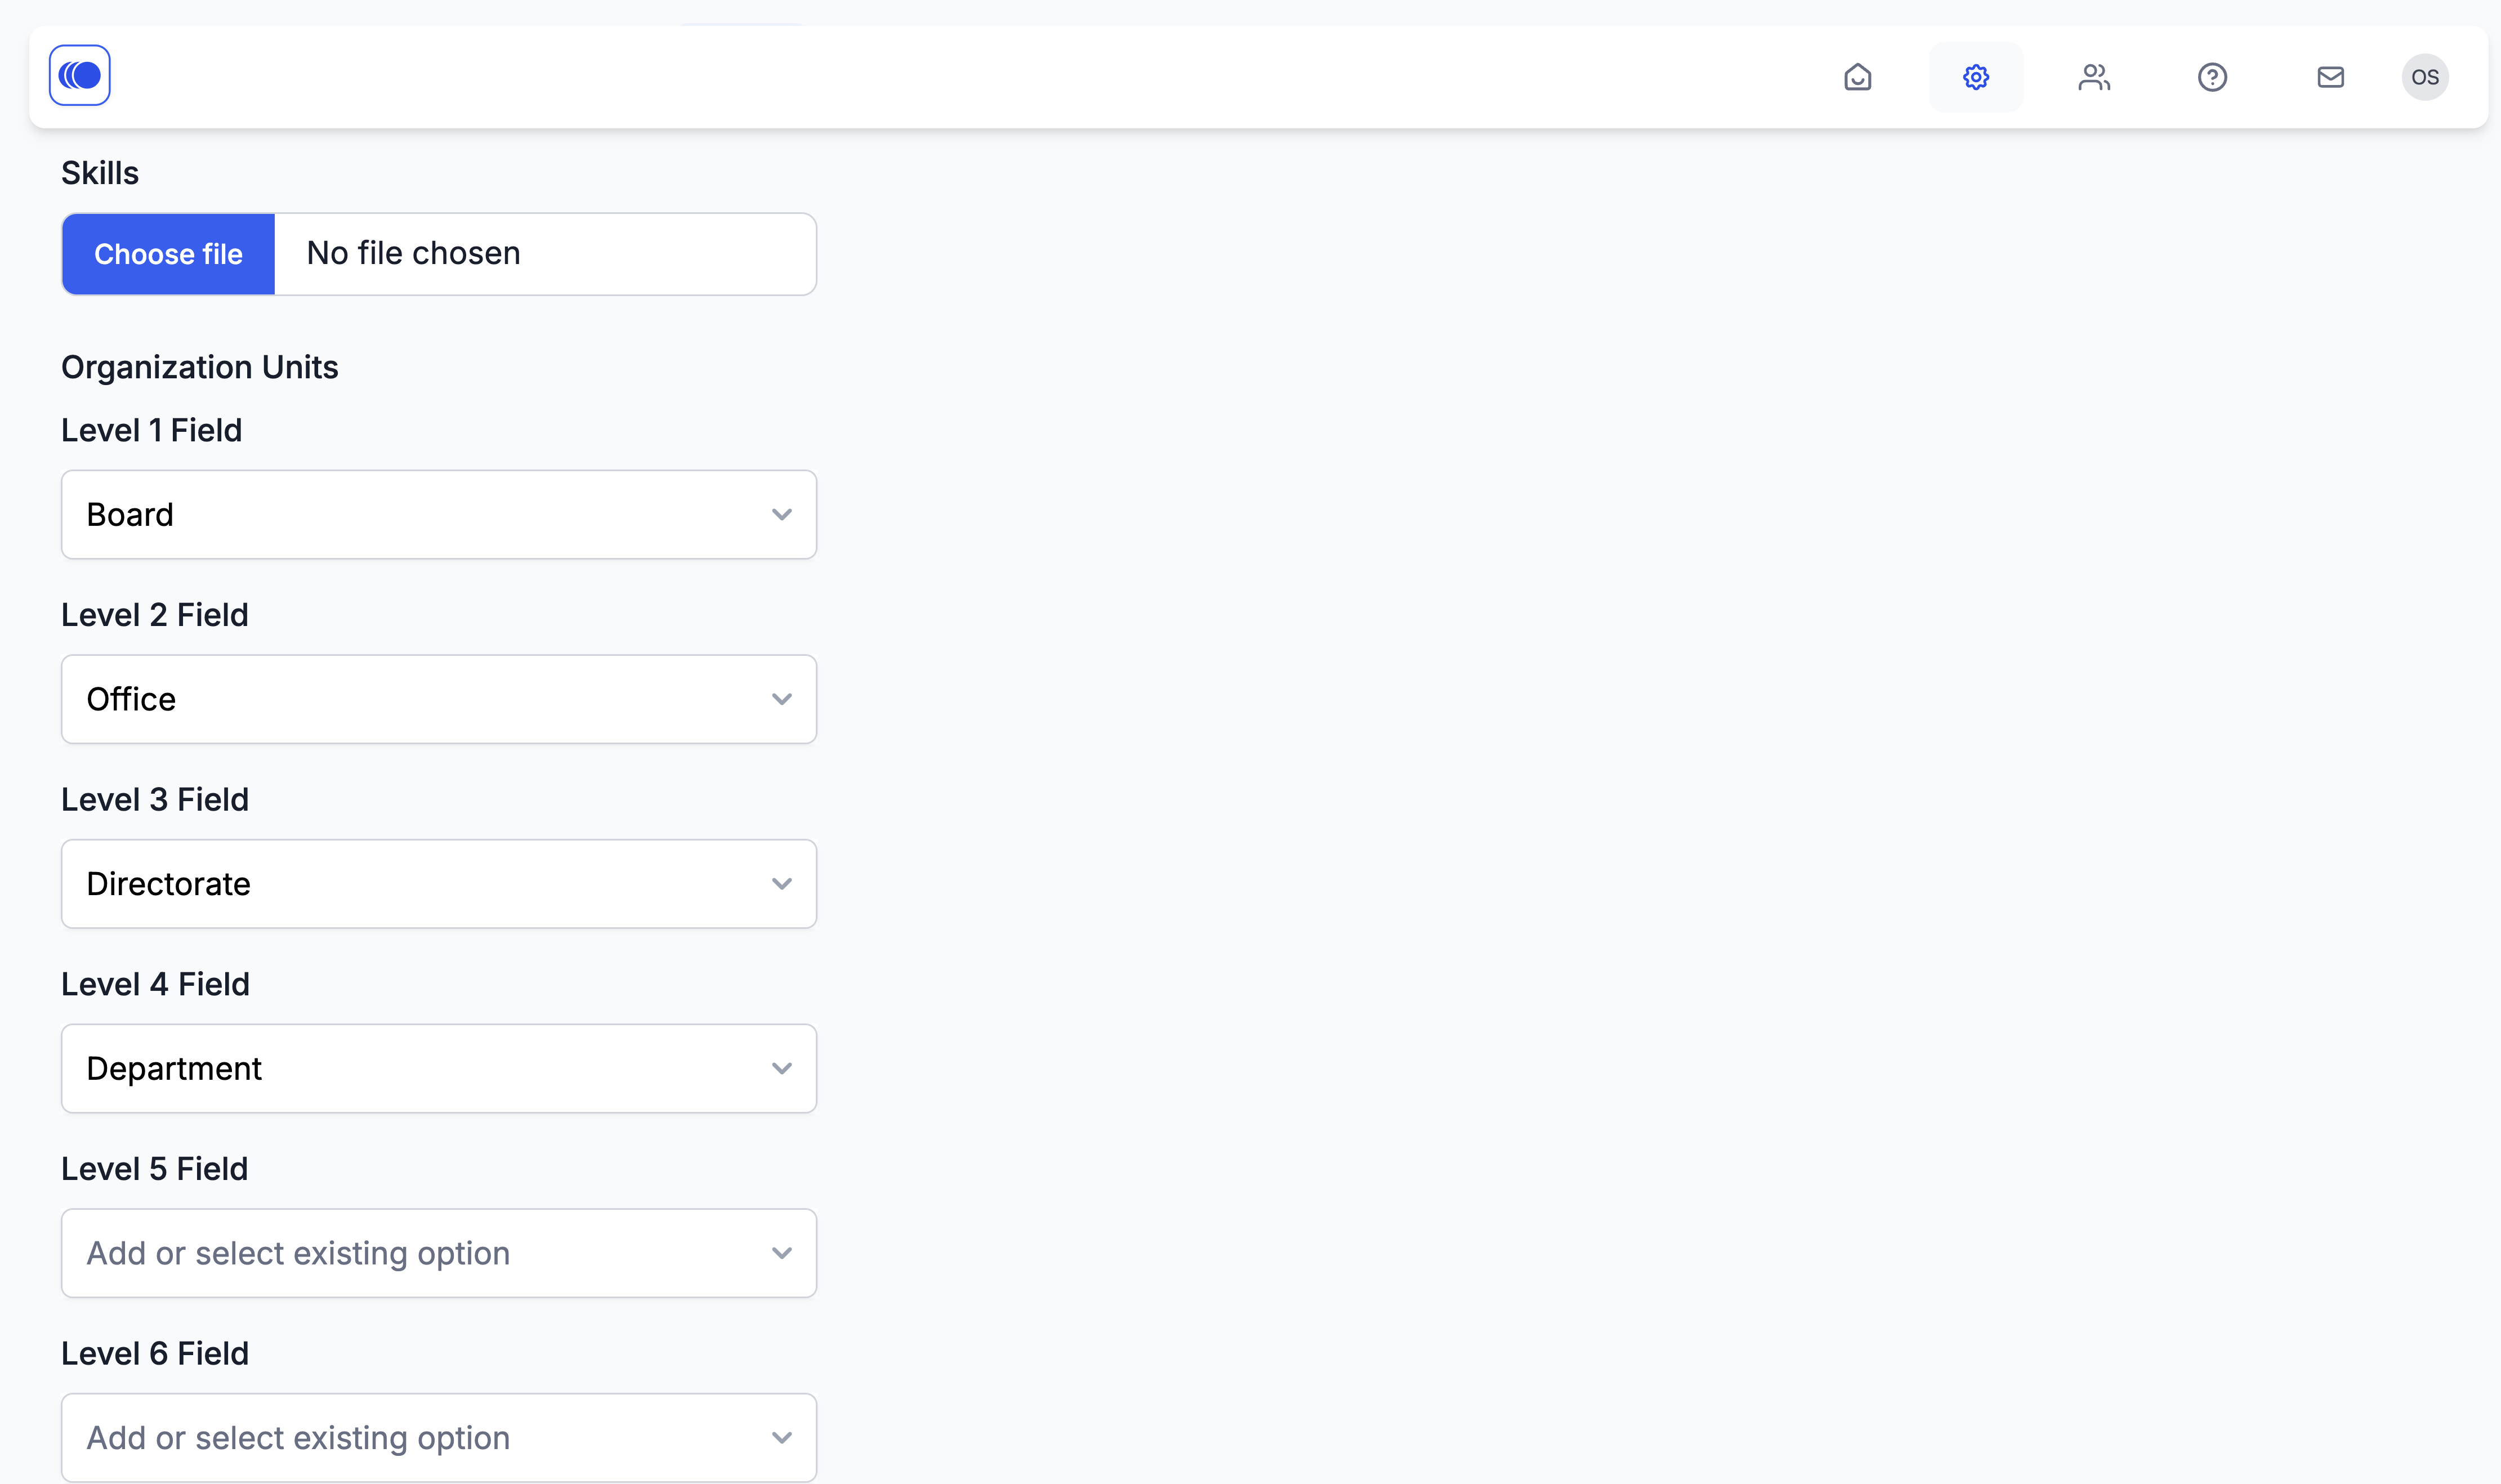The height and width of the screenshot is (1484, 2501).
Task: Open the home icon in the header
Action: (1857, 77)
